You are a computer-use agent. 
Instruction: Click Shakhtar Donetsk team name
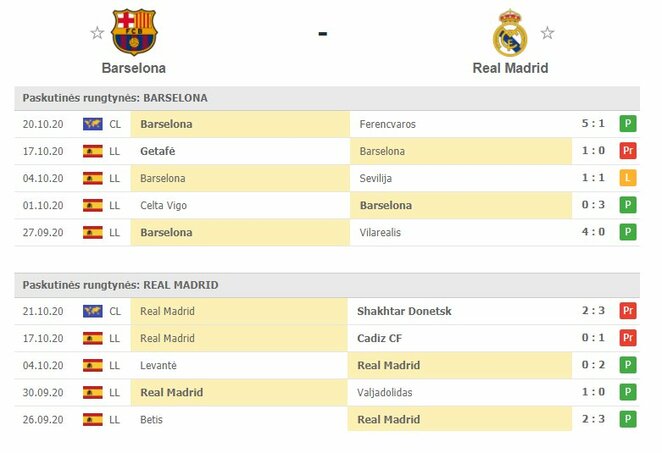point(404,311)
